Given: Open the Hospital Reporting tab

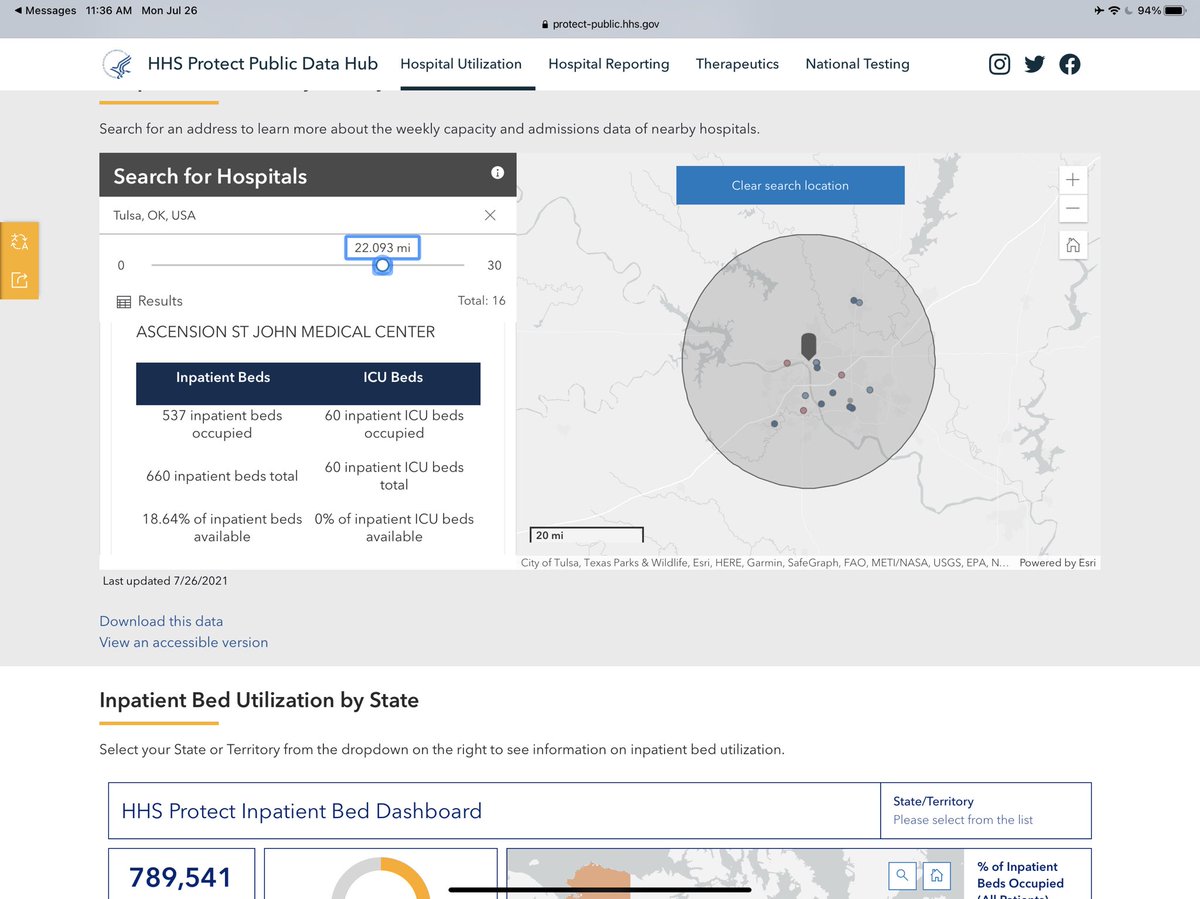Looking at the screenshot, I should 609,64.
